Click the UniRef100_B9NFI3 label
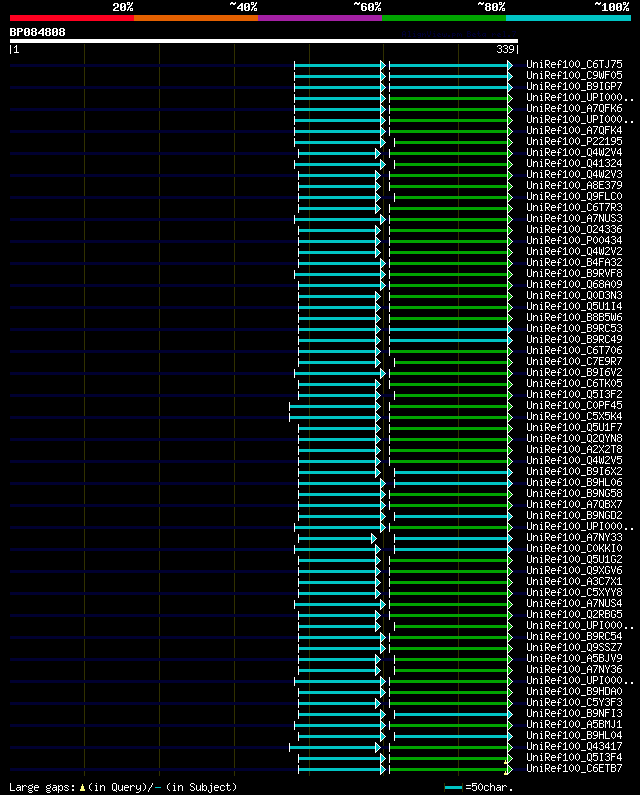 (x=574, y=713)
